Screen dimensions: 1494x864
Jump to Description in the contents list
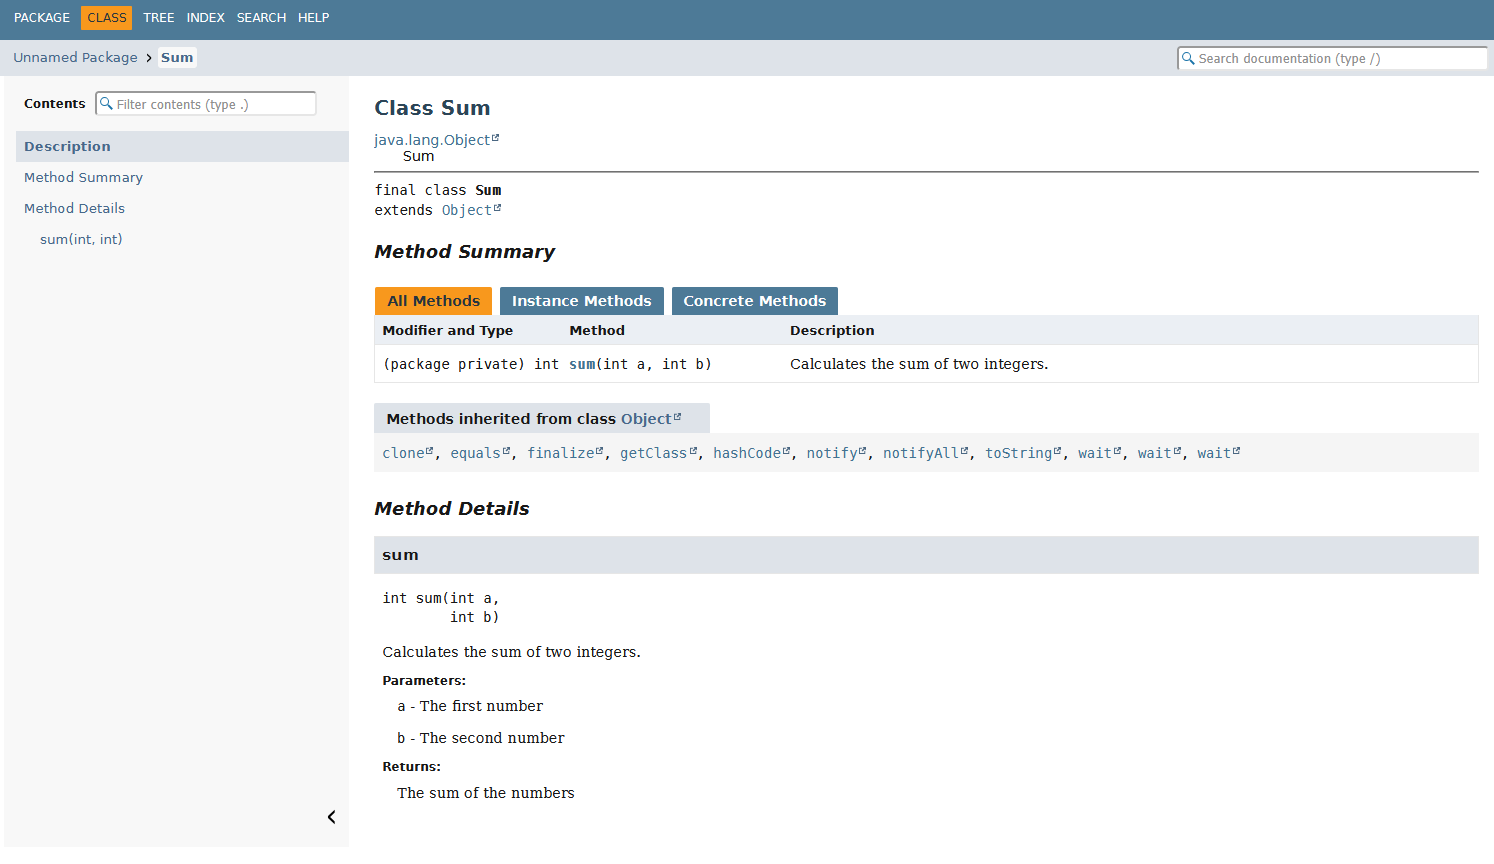coord(182,146)
